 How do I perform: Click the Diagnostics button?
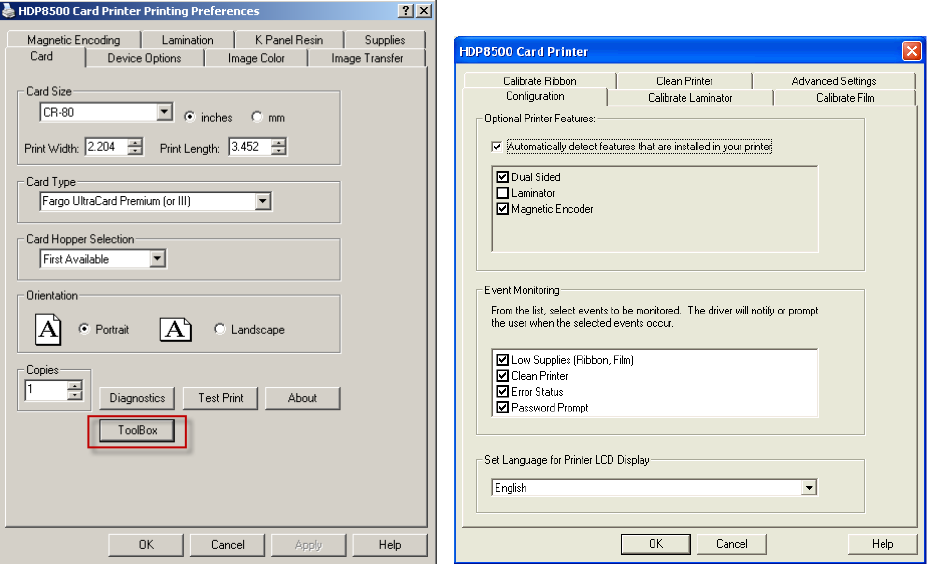pyautogui.click(x=137, y=398)
